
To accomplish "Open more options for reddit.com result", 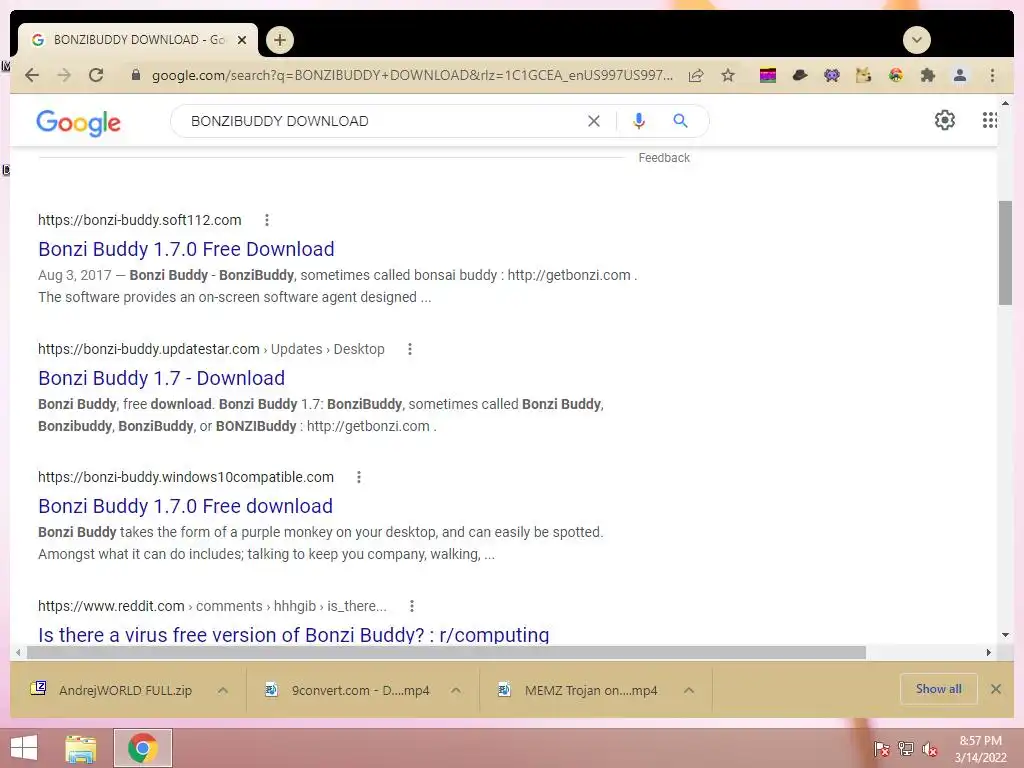I will (411, 606).
